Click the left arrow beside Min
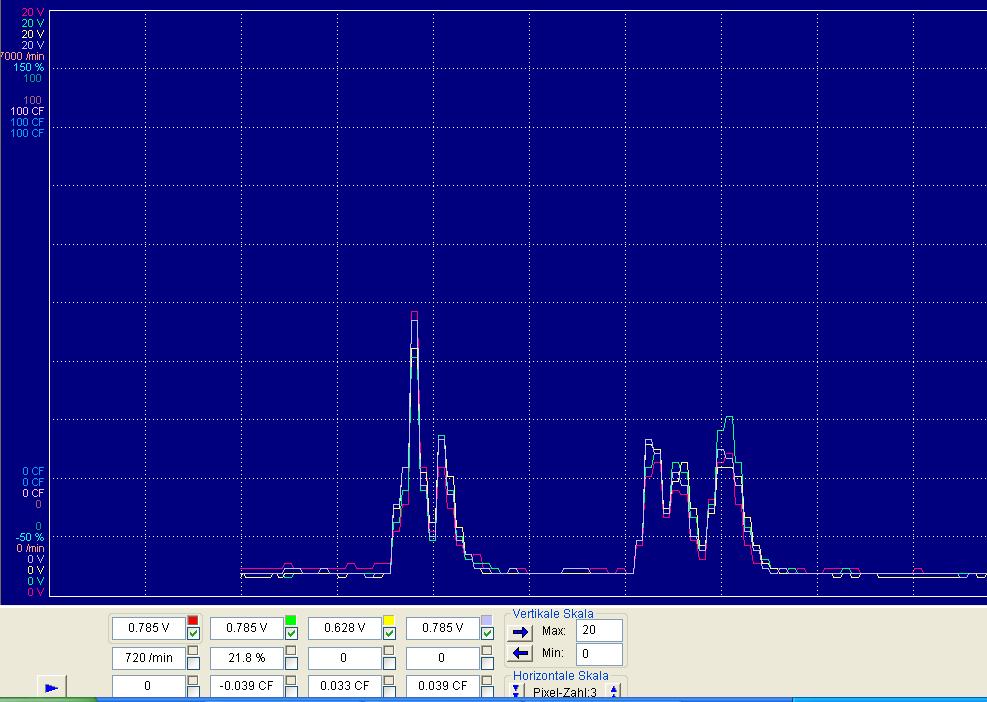987x702 pixels. click(520, 654)
